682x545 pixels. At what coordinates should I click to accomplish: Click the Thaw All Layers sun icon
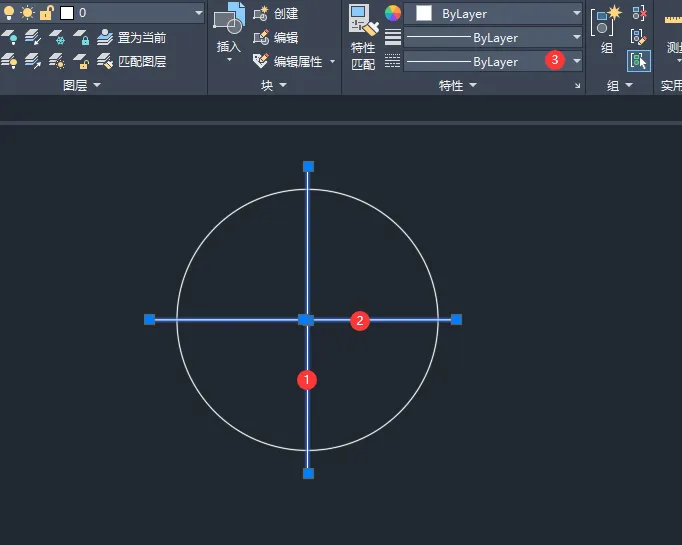57,61
